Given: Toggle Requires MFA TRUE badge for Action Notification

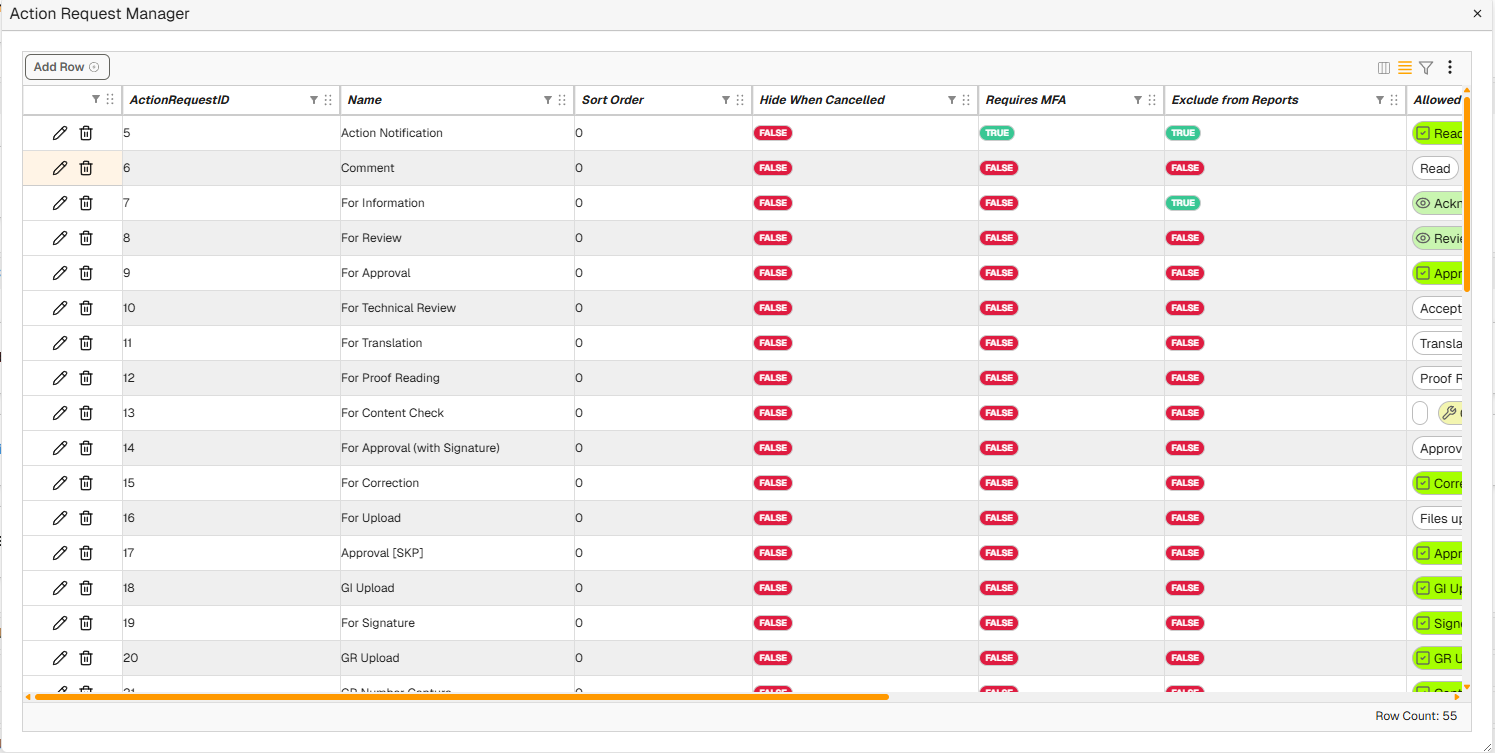Looking at the screenshot, I should pyautogui.click(x=997, y=133).
